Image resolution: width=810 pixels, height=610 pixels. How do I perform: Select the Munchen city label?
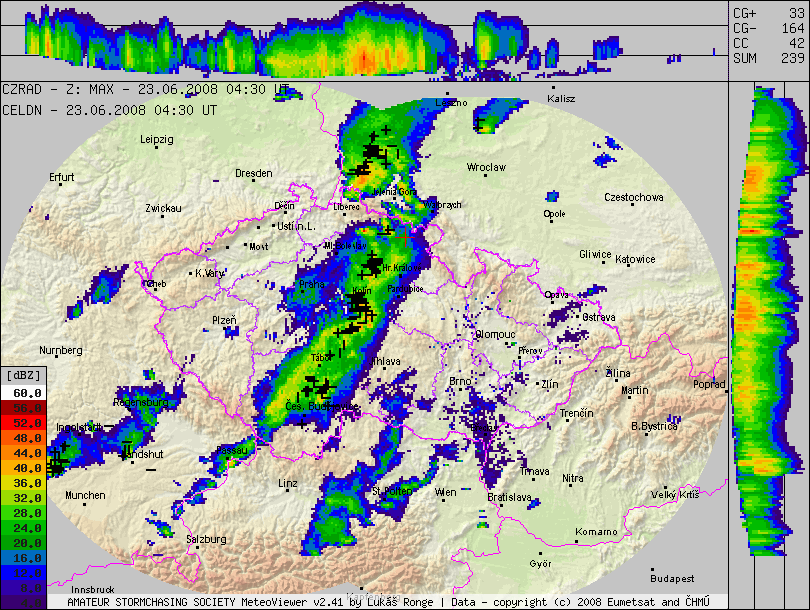coord(85,495)
